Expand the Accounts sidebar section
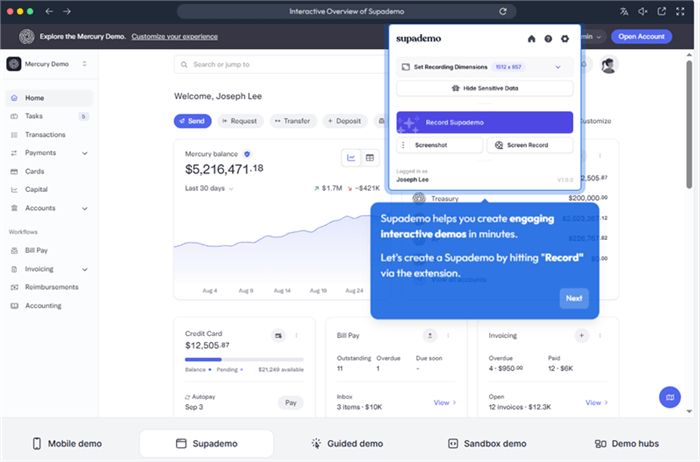700x462 pixels. tap(85, 208)
